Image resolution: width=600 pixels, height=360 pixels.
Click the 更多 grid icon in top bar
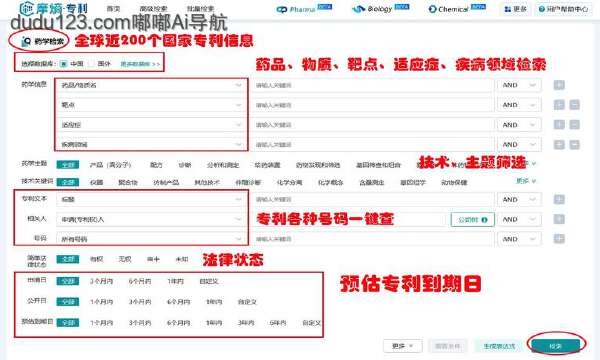point(508,9)
